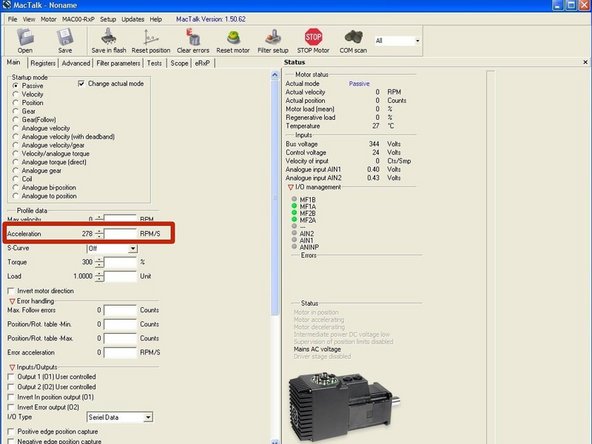Open the File menu
592x444 pixels.
(12, 19)
